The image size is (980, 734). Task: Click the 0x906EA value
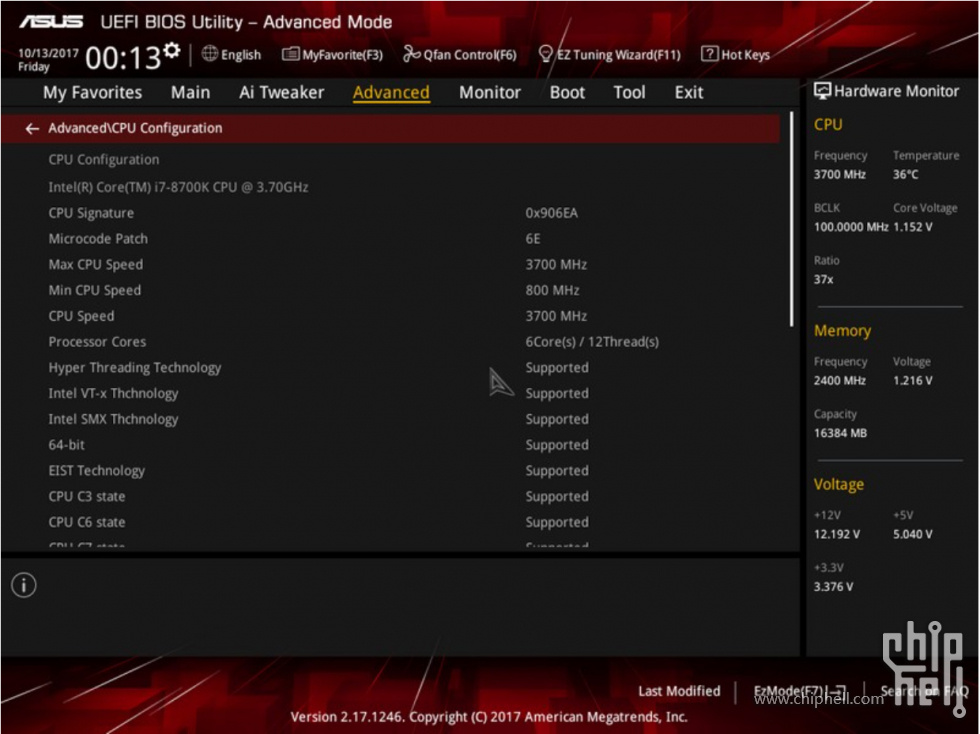pos(551,213)
